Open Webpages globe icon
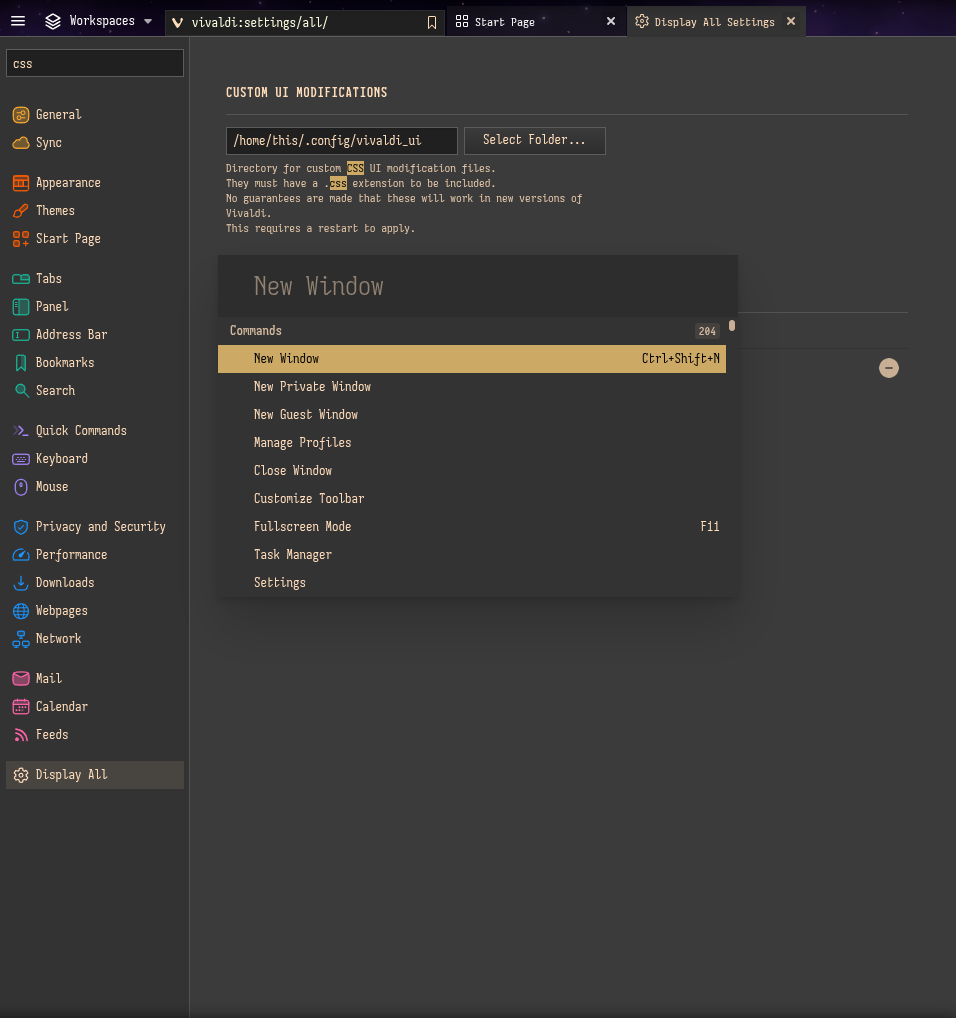The height and width of the screenshot is (1018, 956). [21, 611]
